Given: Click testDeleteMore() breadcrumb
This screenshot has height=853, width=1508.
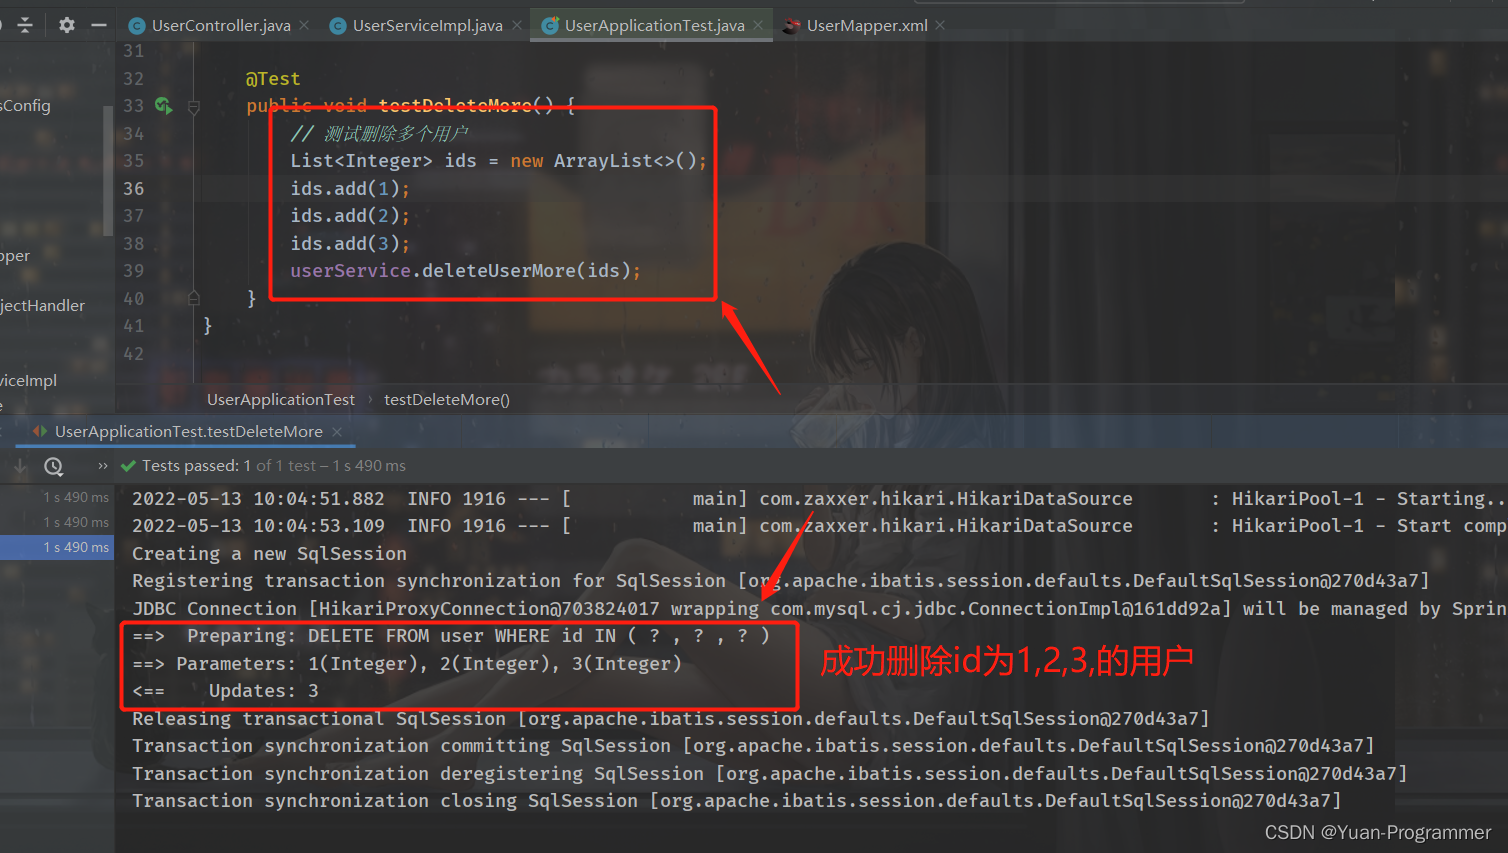Looking at the screenshot, I should coord(447,400).
